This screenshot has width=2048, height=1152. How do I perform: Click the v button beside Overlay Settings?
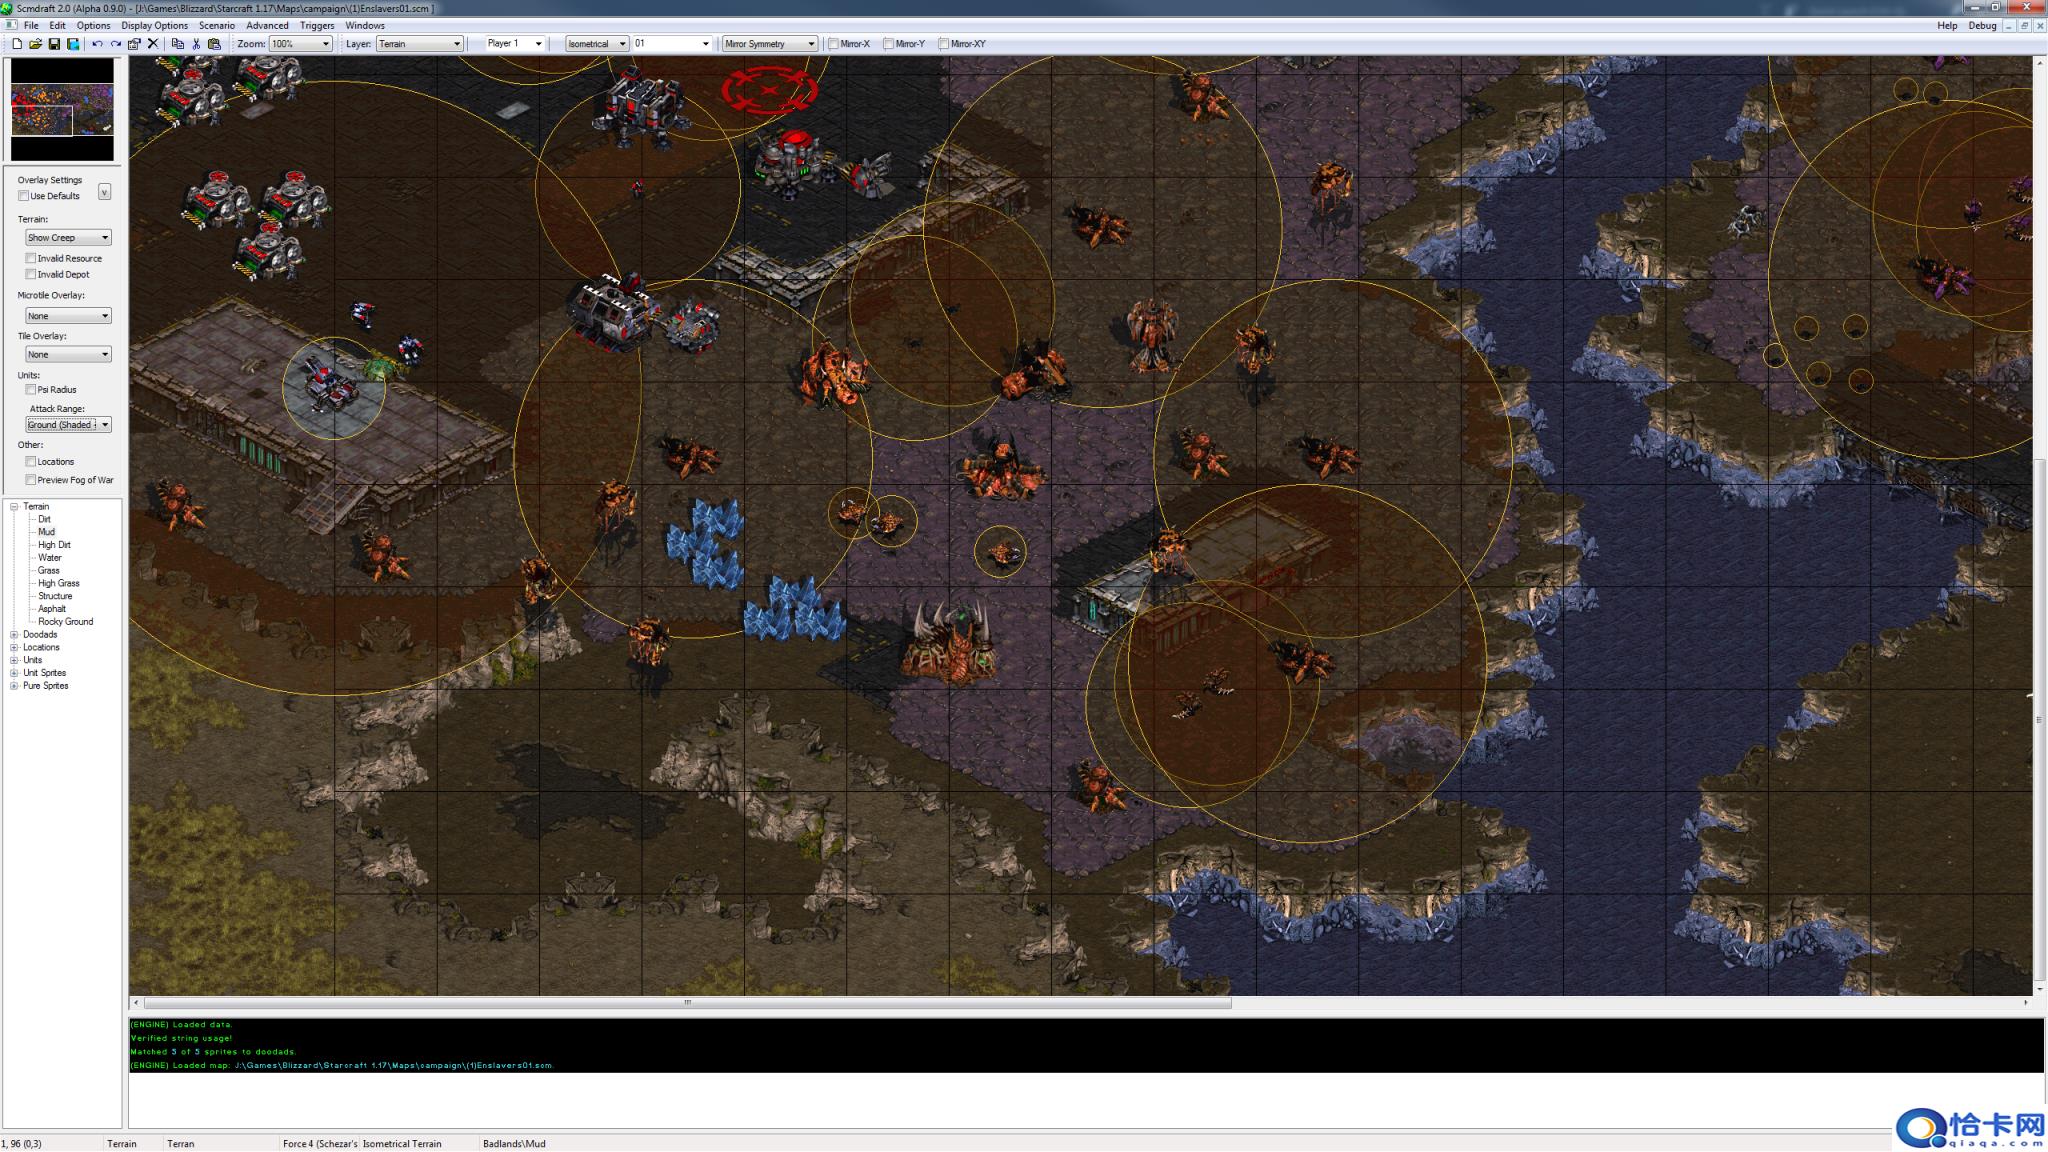pos(104,192)
